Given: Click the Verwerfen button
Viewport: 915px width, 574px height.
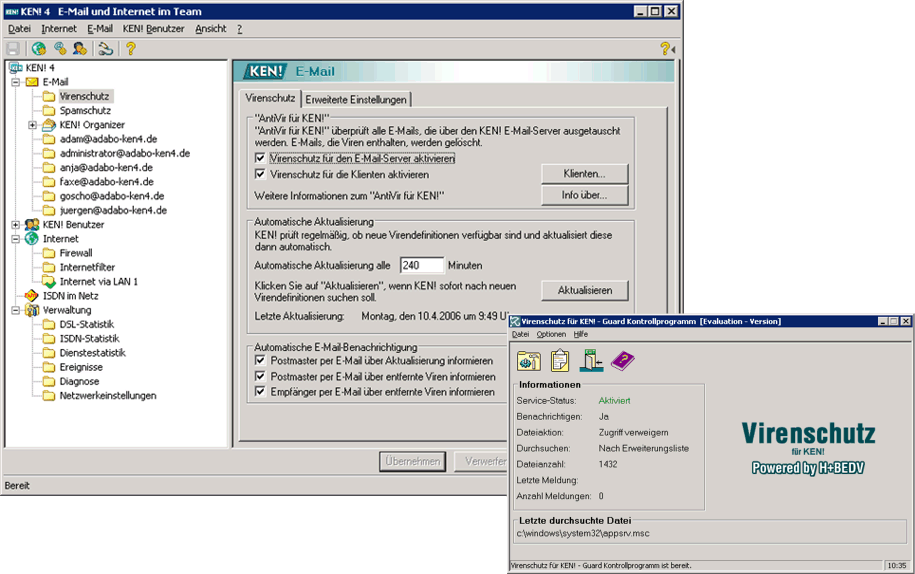Looking at the screenshot, I should point(481,461).
